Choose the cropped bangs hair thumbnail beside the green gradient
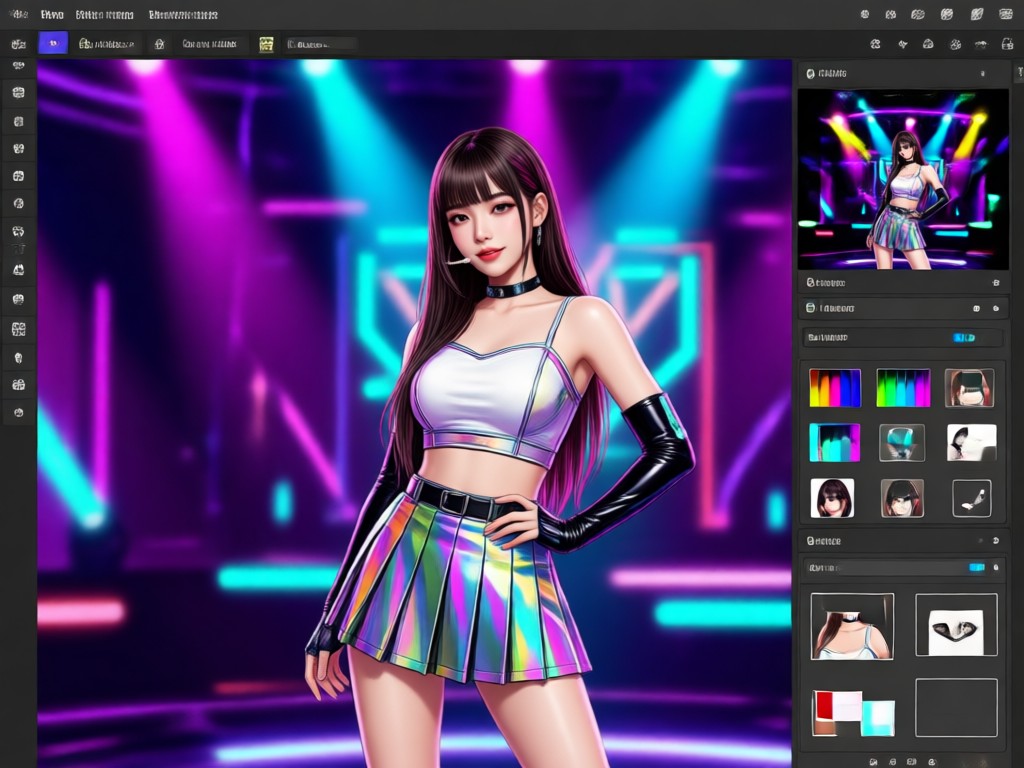The width and height of the screenshot is (1024, 768). coord(969,387)
